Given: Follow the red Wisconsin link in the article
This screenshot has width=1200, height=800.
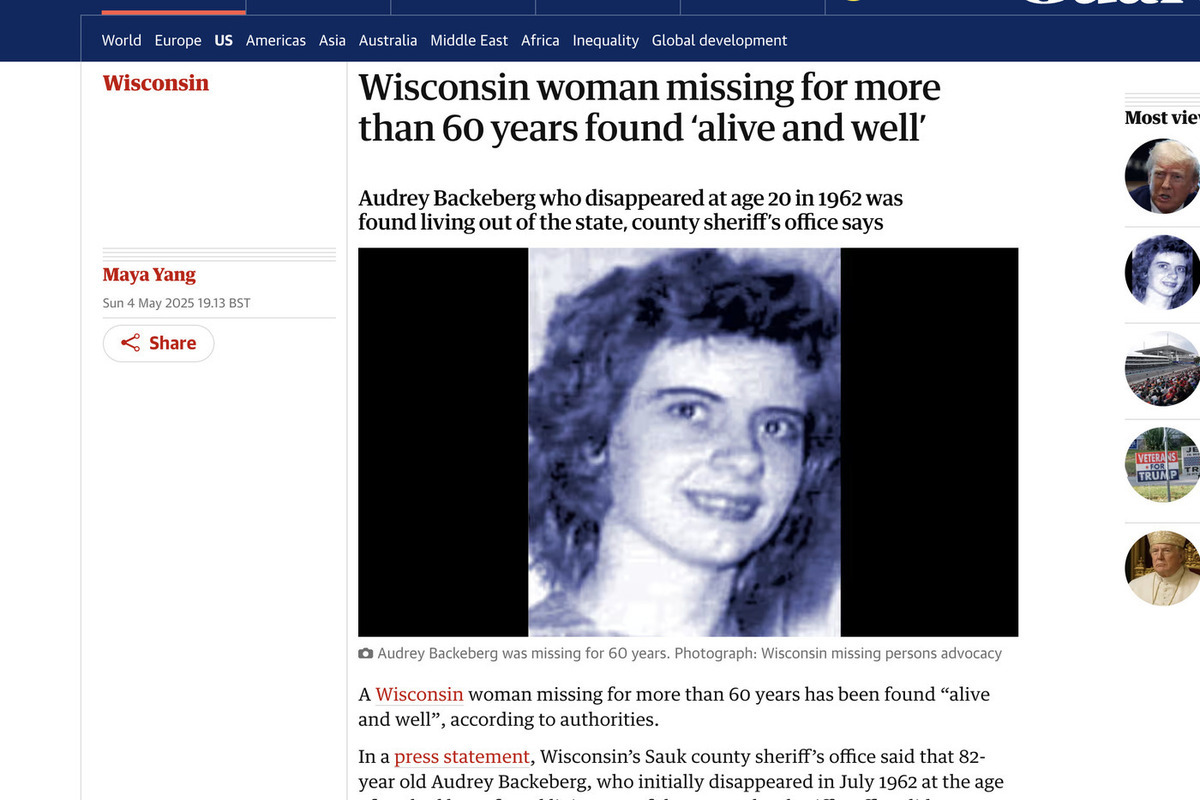Looking at the screenshot, I should 419,694.
